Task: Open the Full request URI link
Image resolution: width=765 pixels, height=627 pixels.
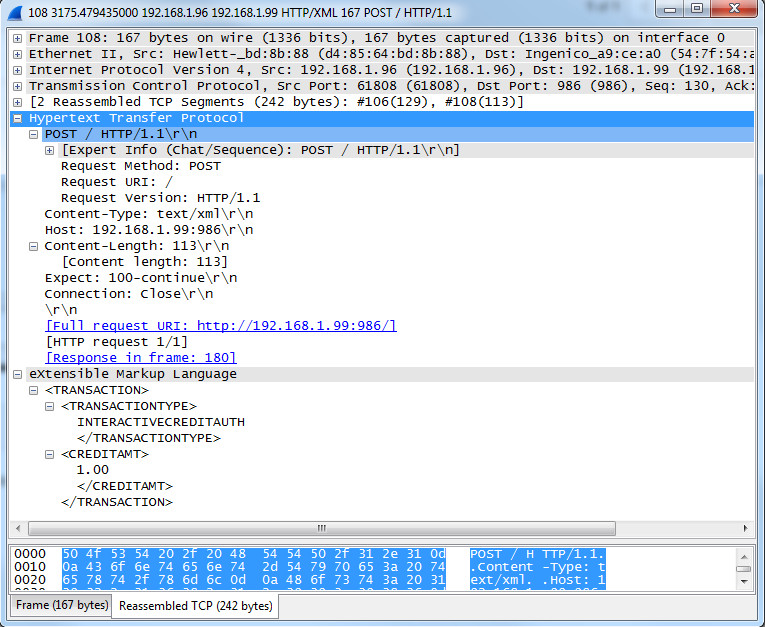Action: [x=221, y=326]
